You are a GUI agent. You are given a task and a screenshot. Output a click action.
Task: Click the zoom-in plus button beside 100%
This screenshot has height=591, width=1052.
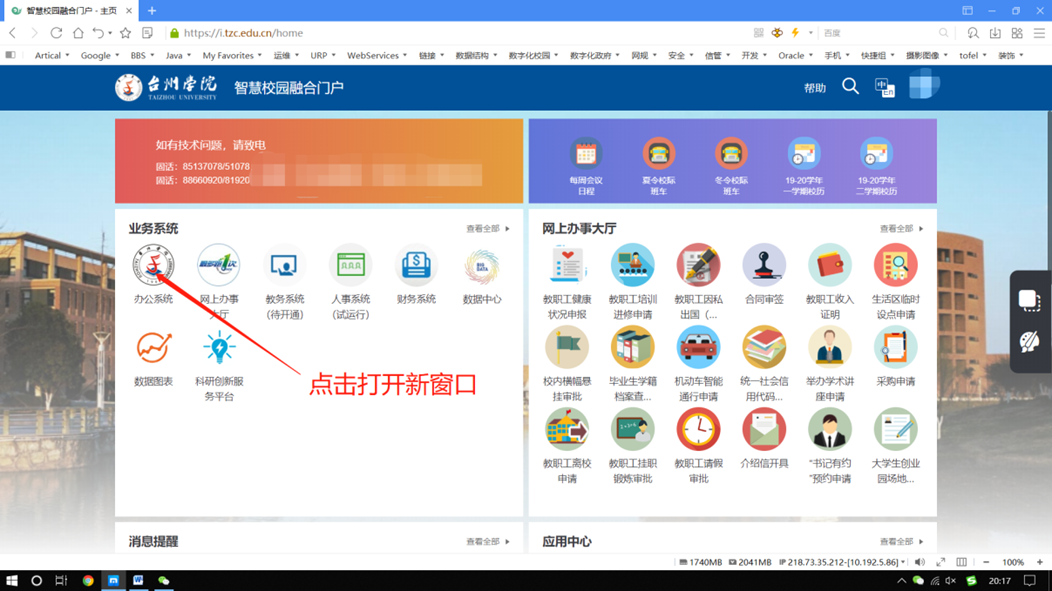(1039, 563)
